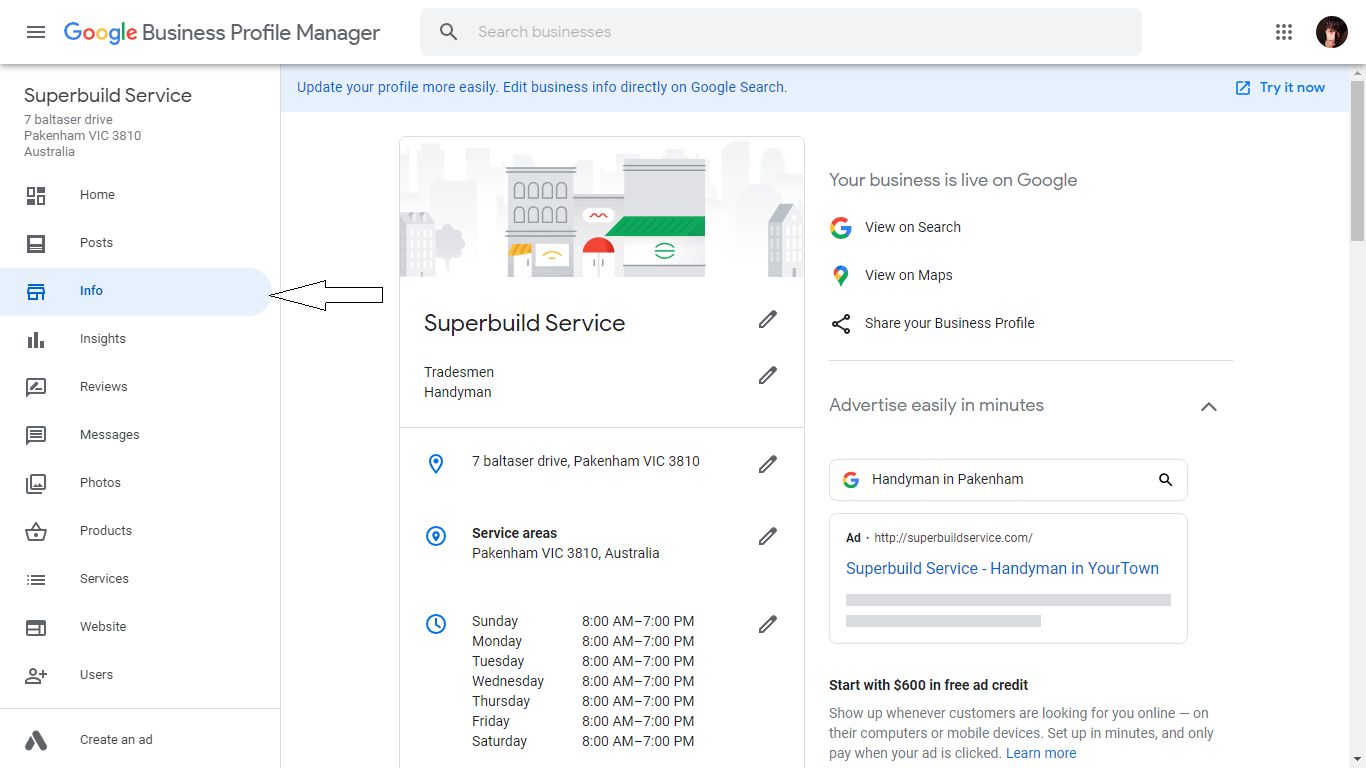Share your Business Profile

[949, 323]
